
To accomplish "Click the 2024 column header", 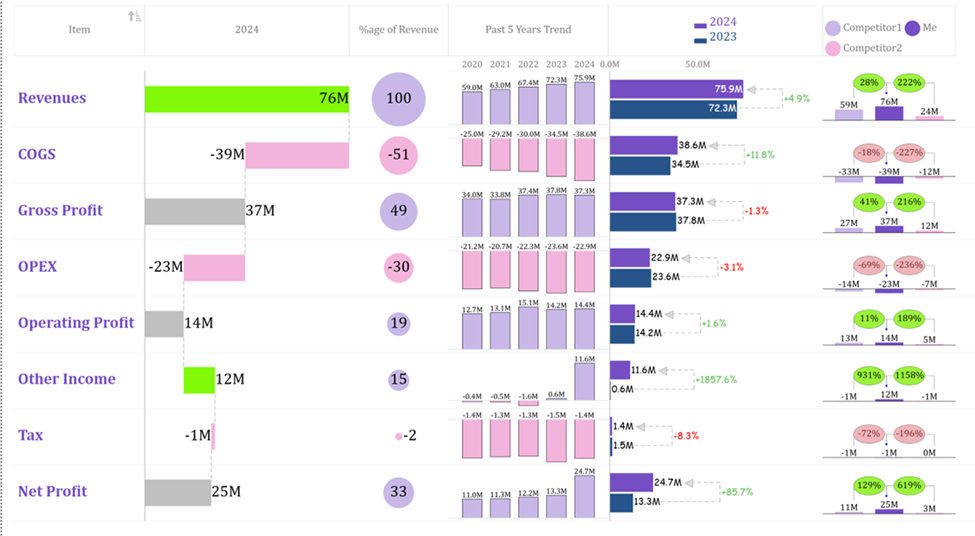I will 246,30.
